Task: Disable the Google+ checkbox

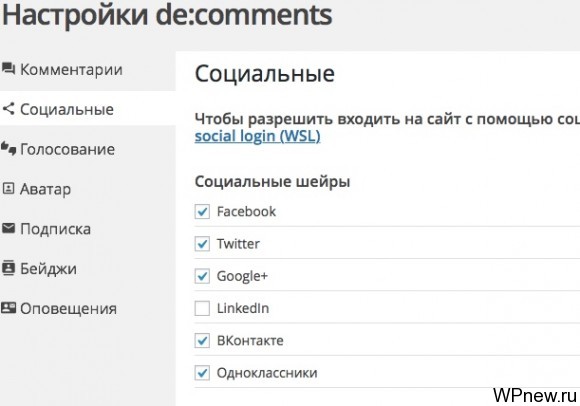Action: click(x=202, y=276)
